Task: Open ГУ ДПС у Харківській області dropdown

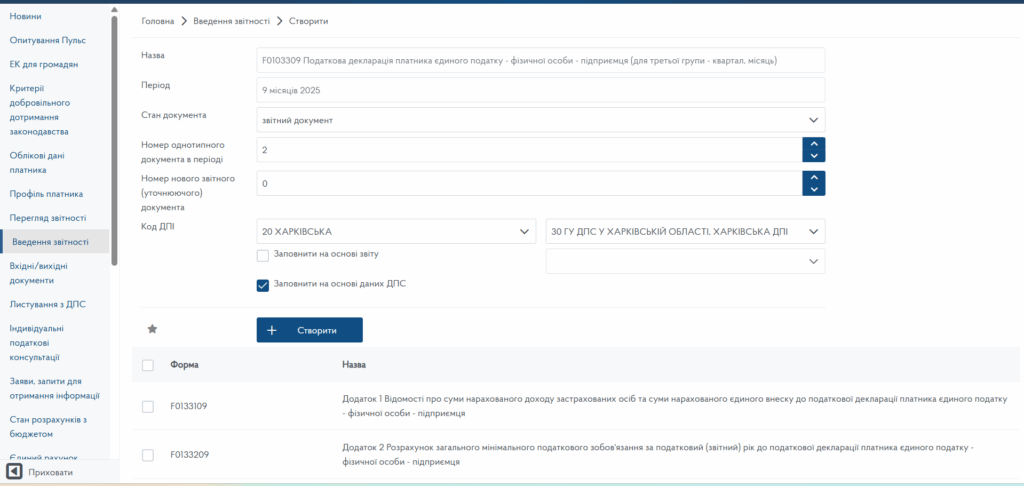Action: tap(685, 232)
